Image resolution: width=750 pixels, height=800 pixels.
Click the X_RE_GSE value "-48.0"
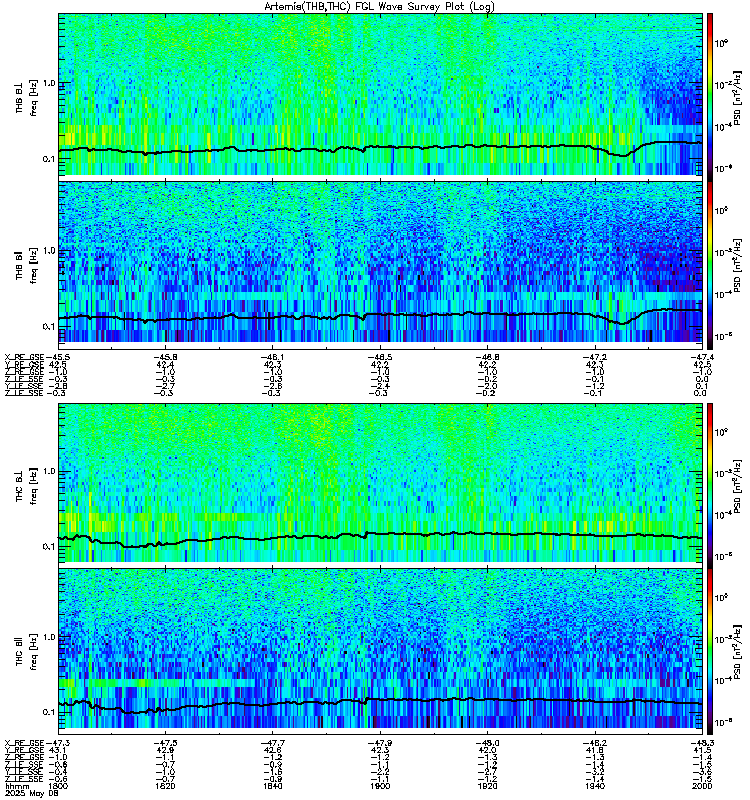tap(487, 743)
